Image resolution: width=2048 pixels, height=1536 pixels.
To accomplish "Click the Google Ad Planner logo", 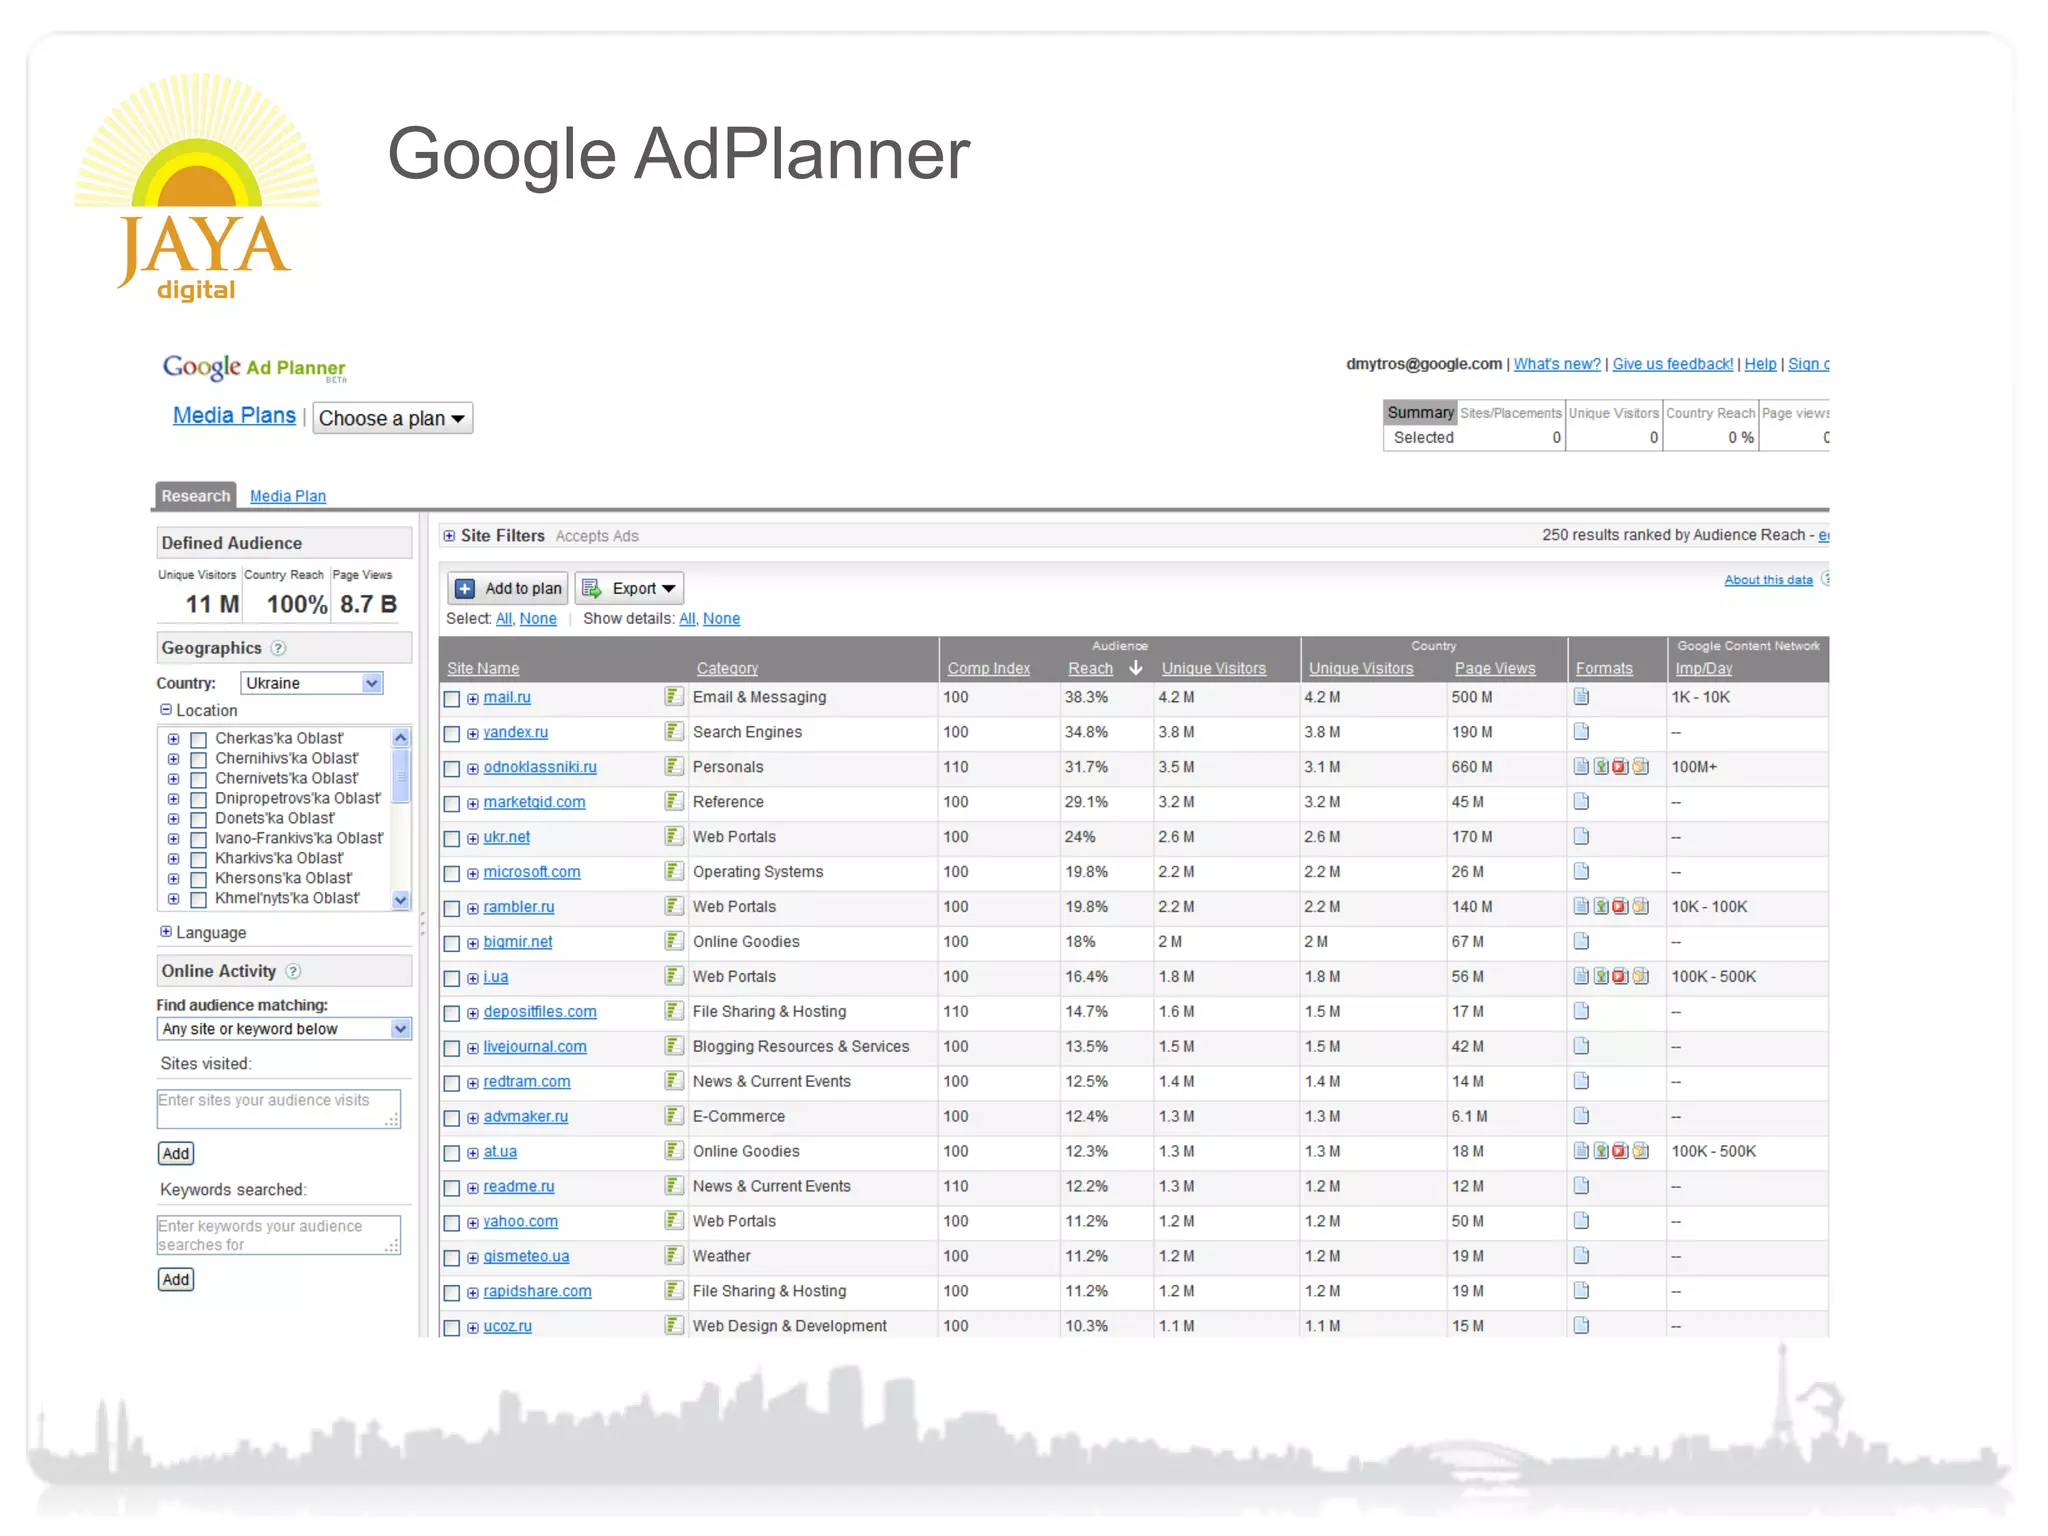I will click(x=254, y=368).
